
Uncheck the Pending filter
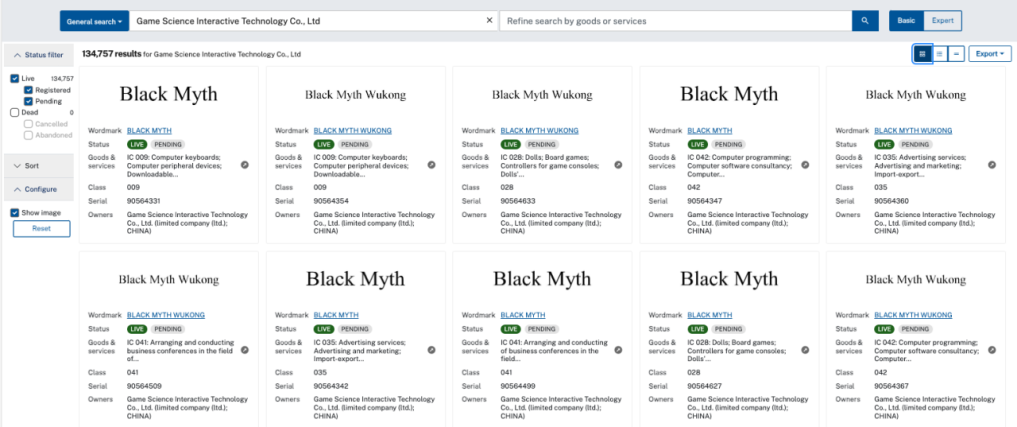coord(29,101)
